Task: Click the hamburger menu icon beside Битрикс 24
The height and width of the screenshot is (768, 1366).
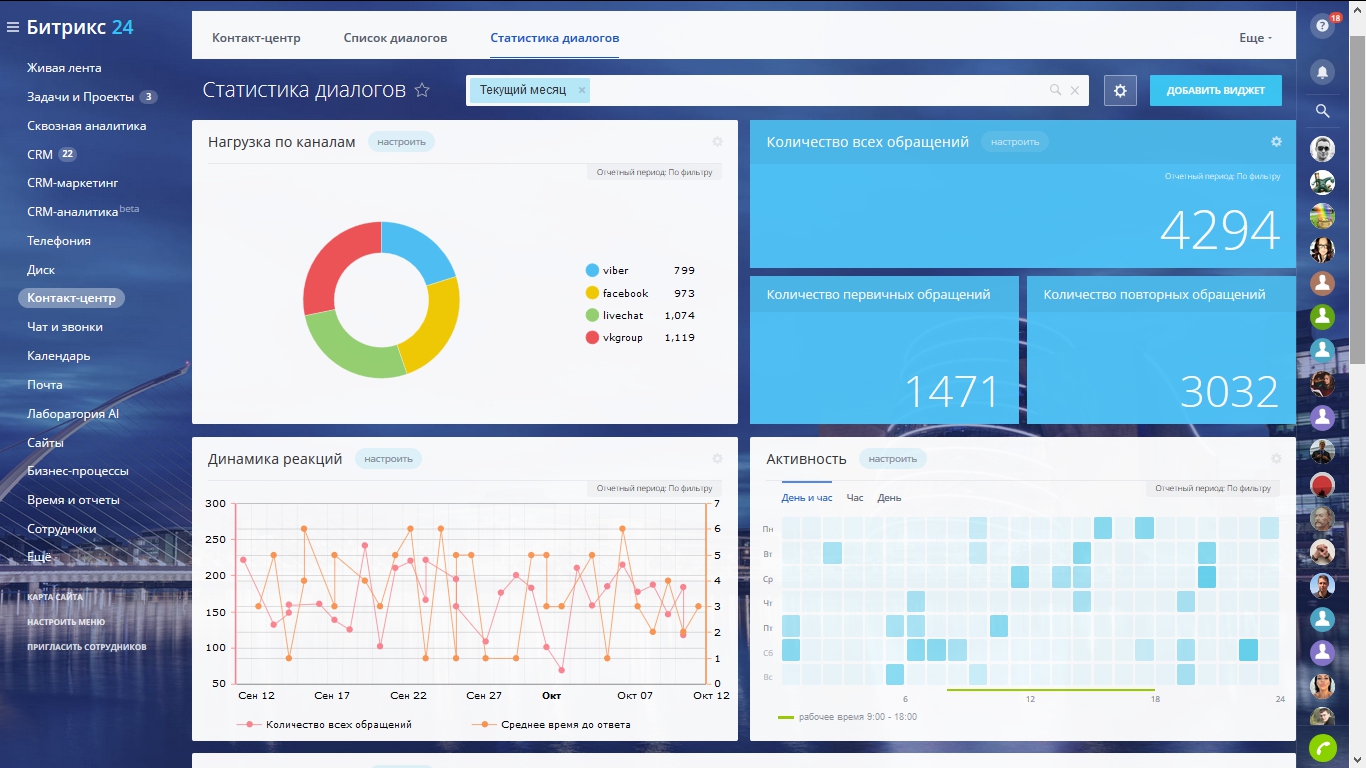Action: pyautogui.click(x=13, y=28)
